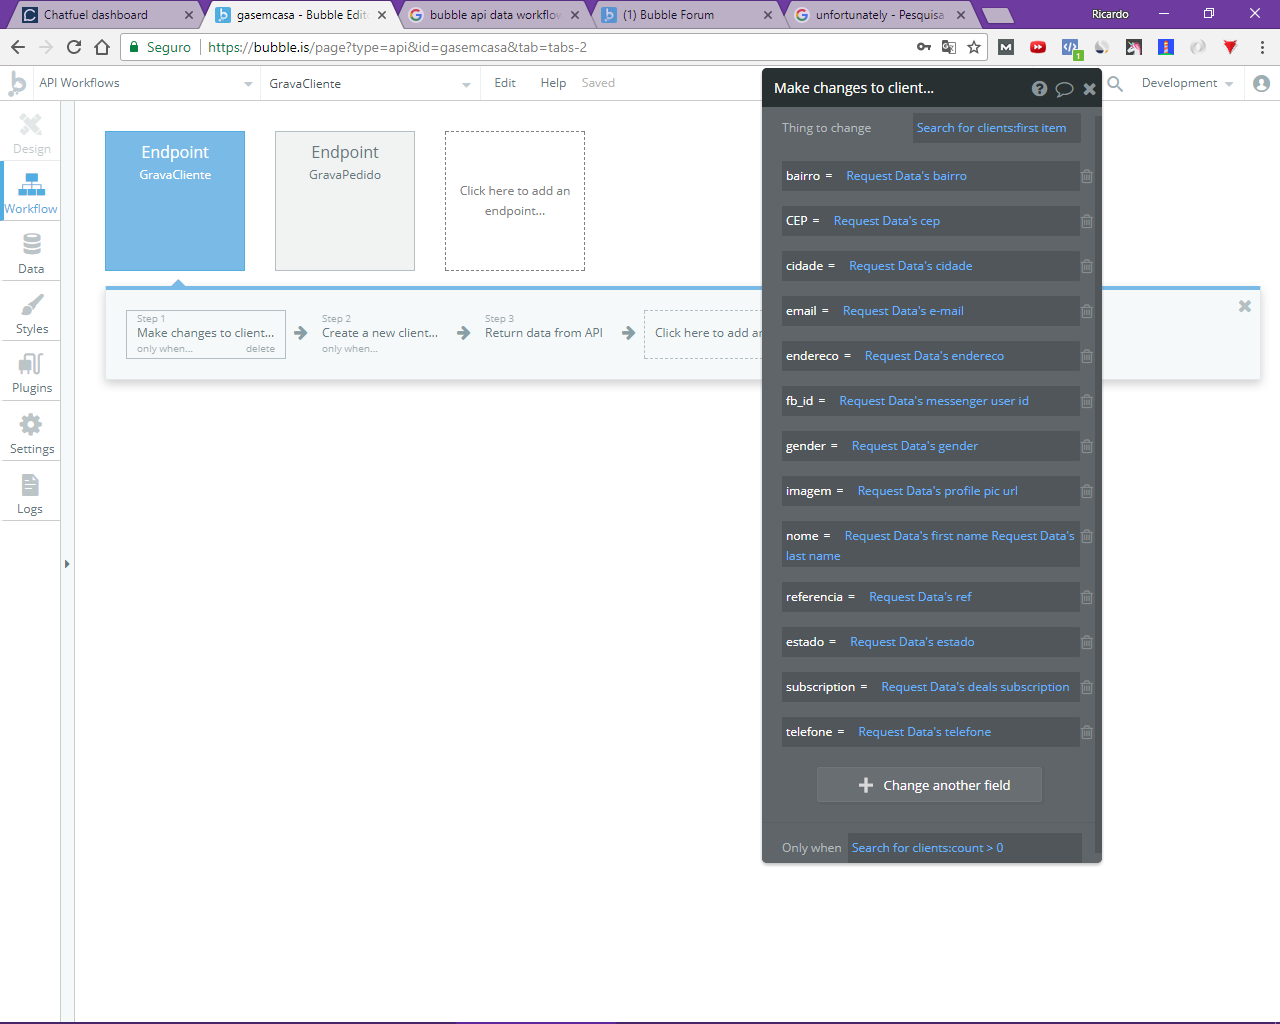This screenshot has width=1280, height=1024.
Task: Switch to the Bubble Forum browser tab
Action: [688, 15]
